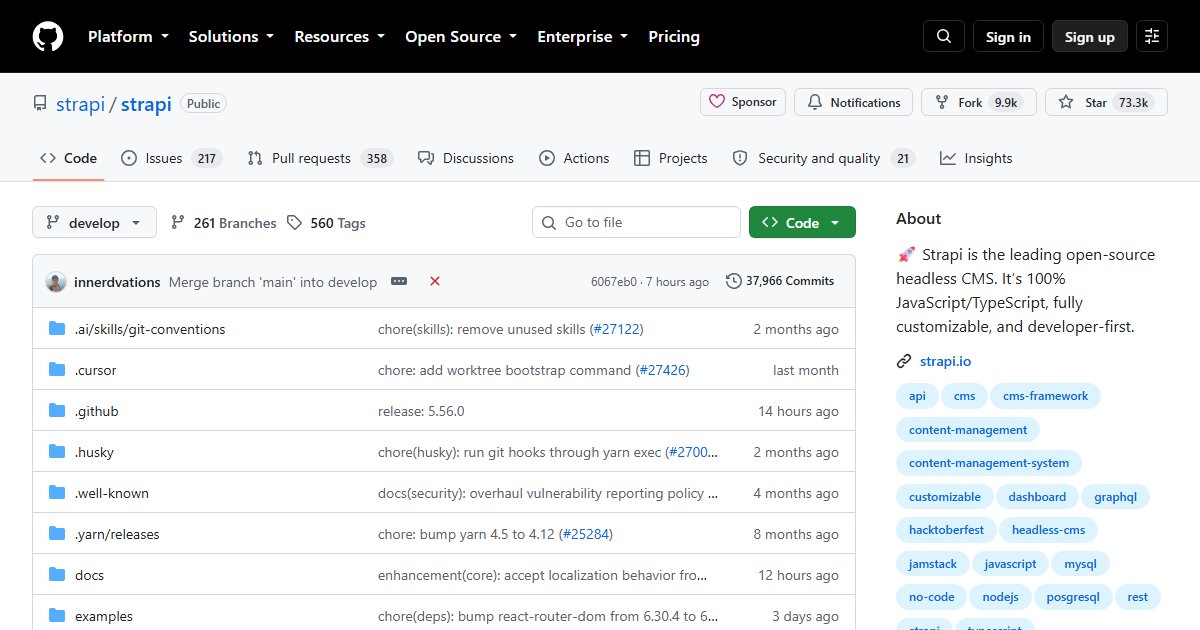Switch to the Actions tab
The image size is (1200, 630).
(574, 158)
